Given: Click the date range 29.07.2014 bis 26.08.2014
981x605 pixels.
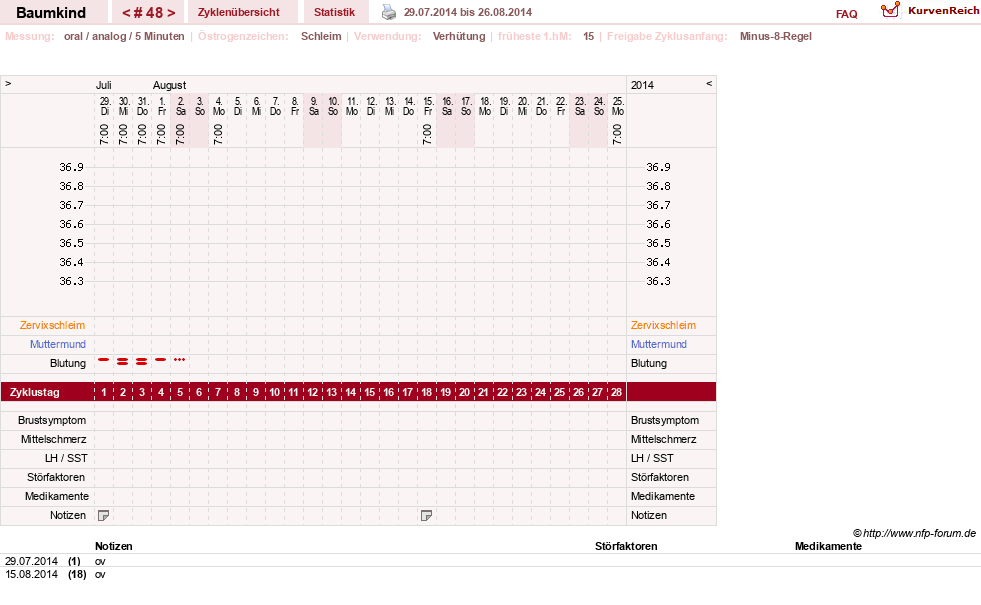Looking at the screenshot, I should [468, 13].
